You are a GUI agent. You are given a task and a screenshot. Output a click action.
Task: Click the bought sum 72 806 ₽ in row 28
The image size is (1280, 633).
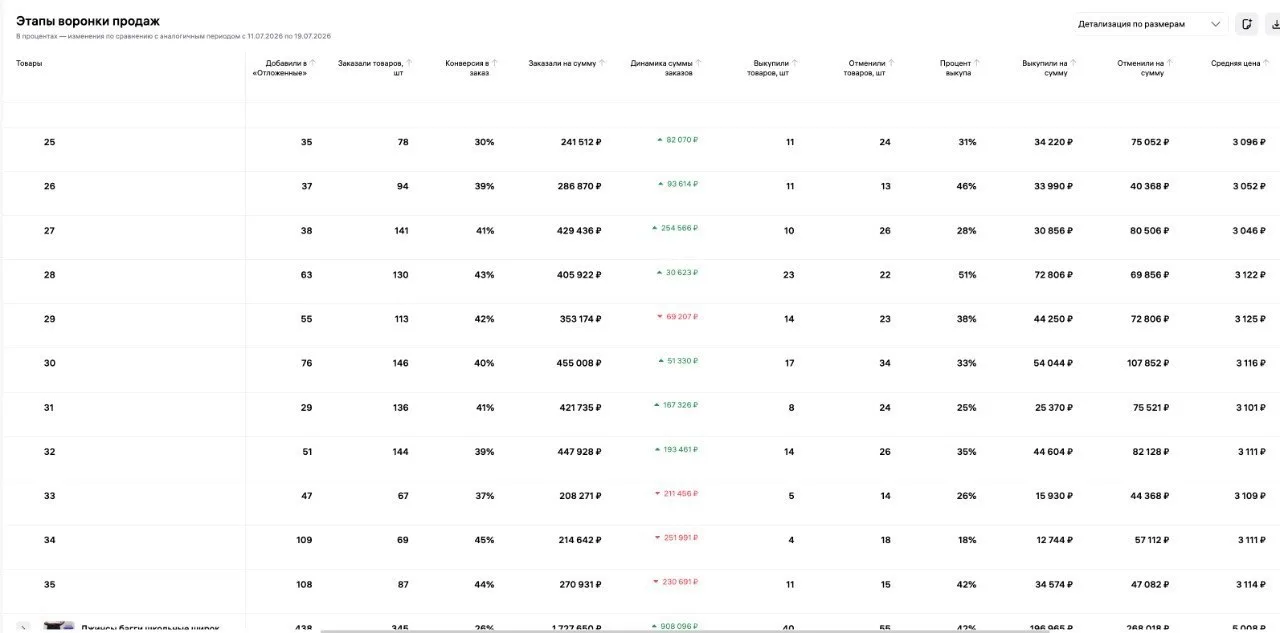1053,275
